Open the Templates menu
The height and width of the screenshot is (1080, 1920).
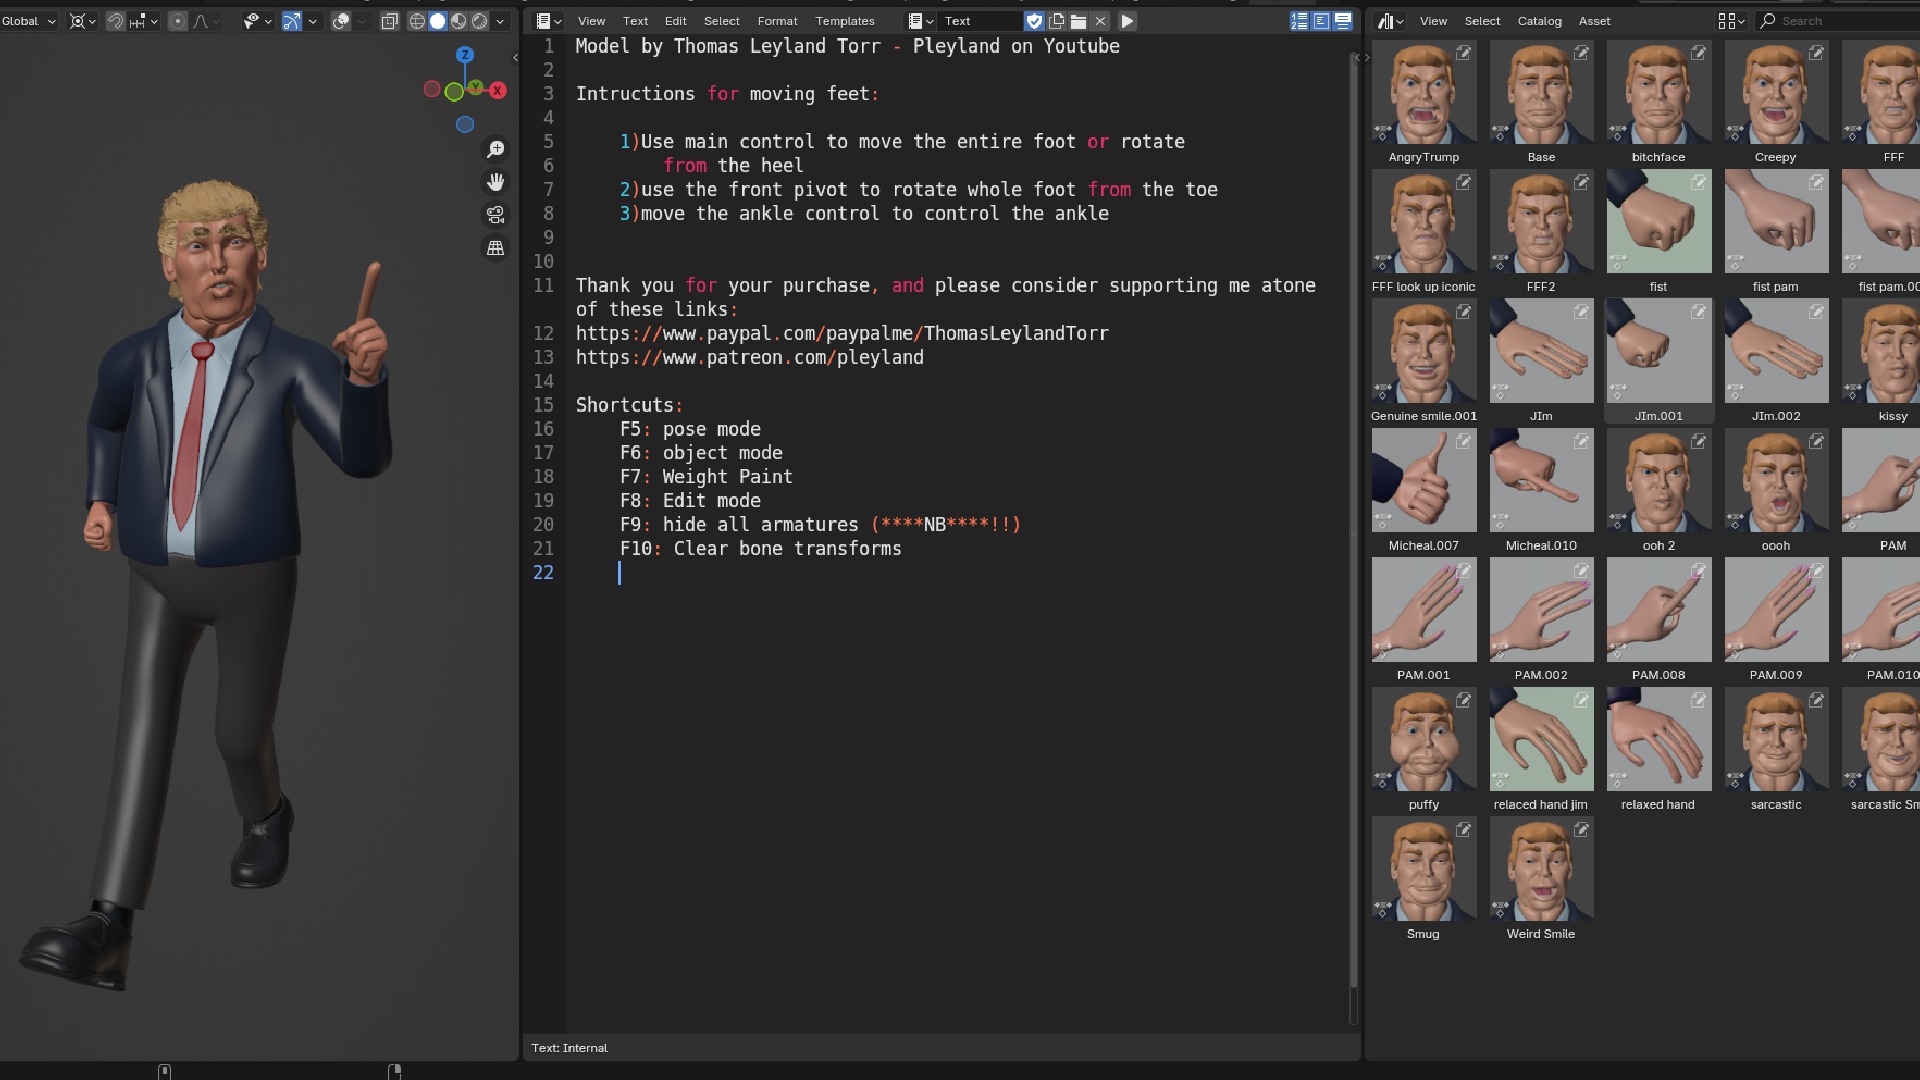coord(844,21)
